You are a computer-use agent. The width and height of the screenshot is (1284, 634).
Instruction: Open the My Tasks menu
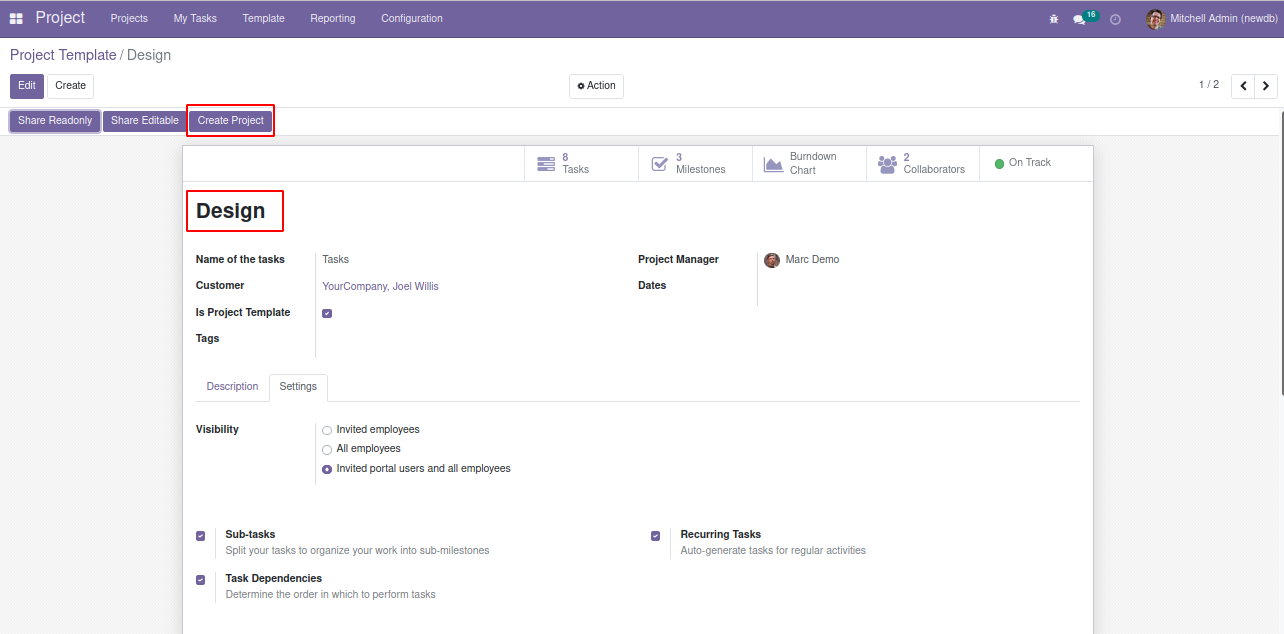195,19
